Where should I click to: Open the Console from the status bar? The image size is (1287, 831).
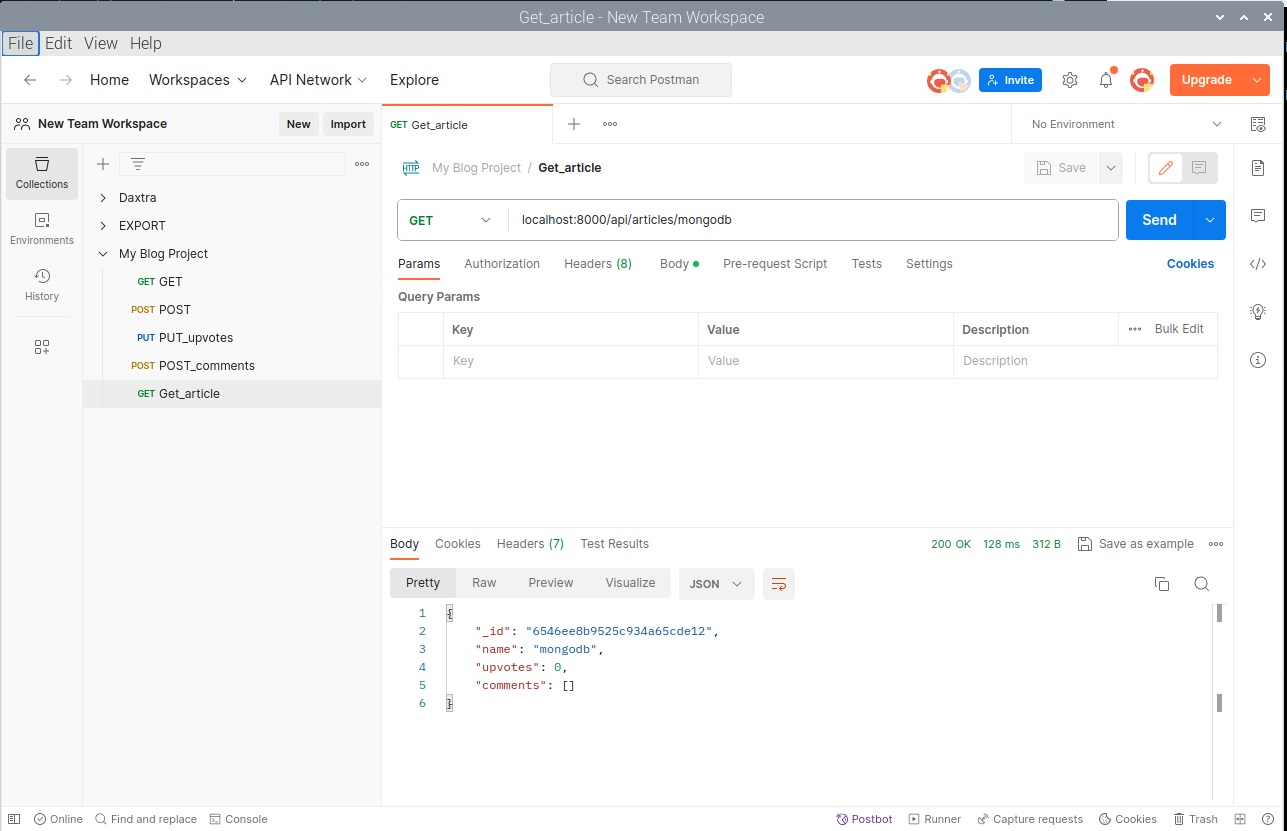[239, 819]
